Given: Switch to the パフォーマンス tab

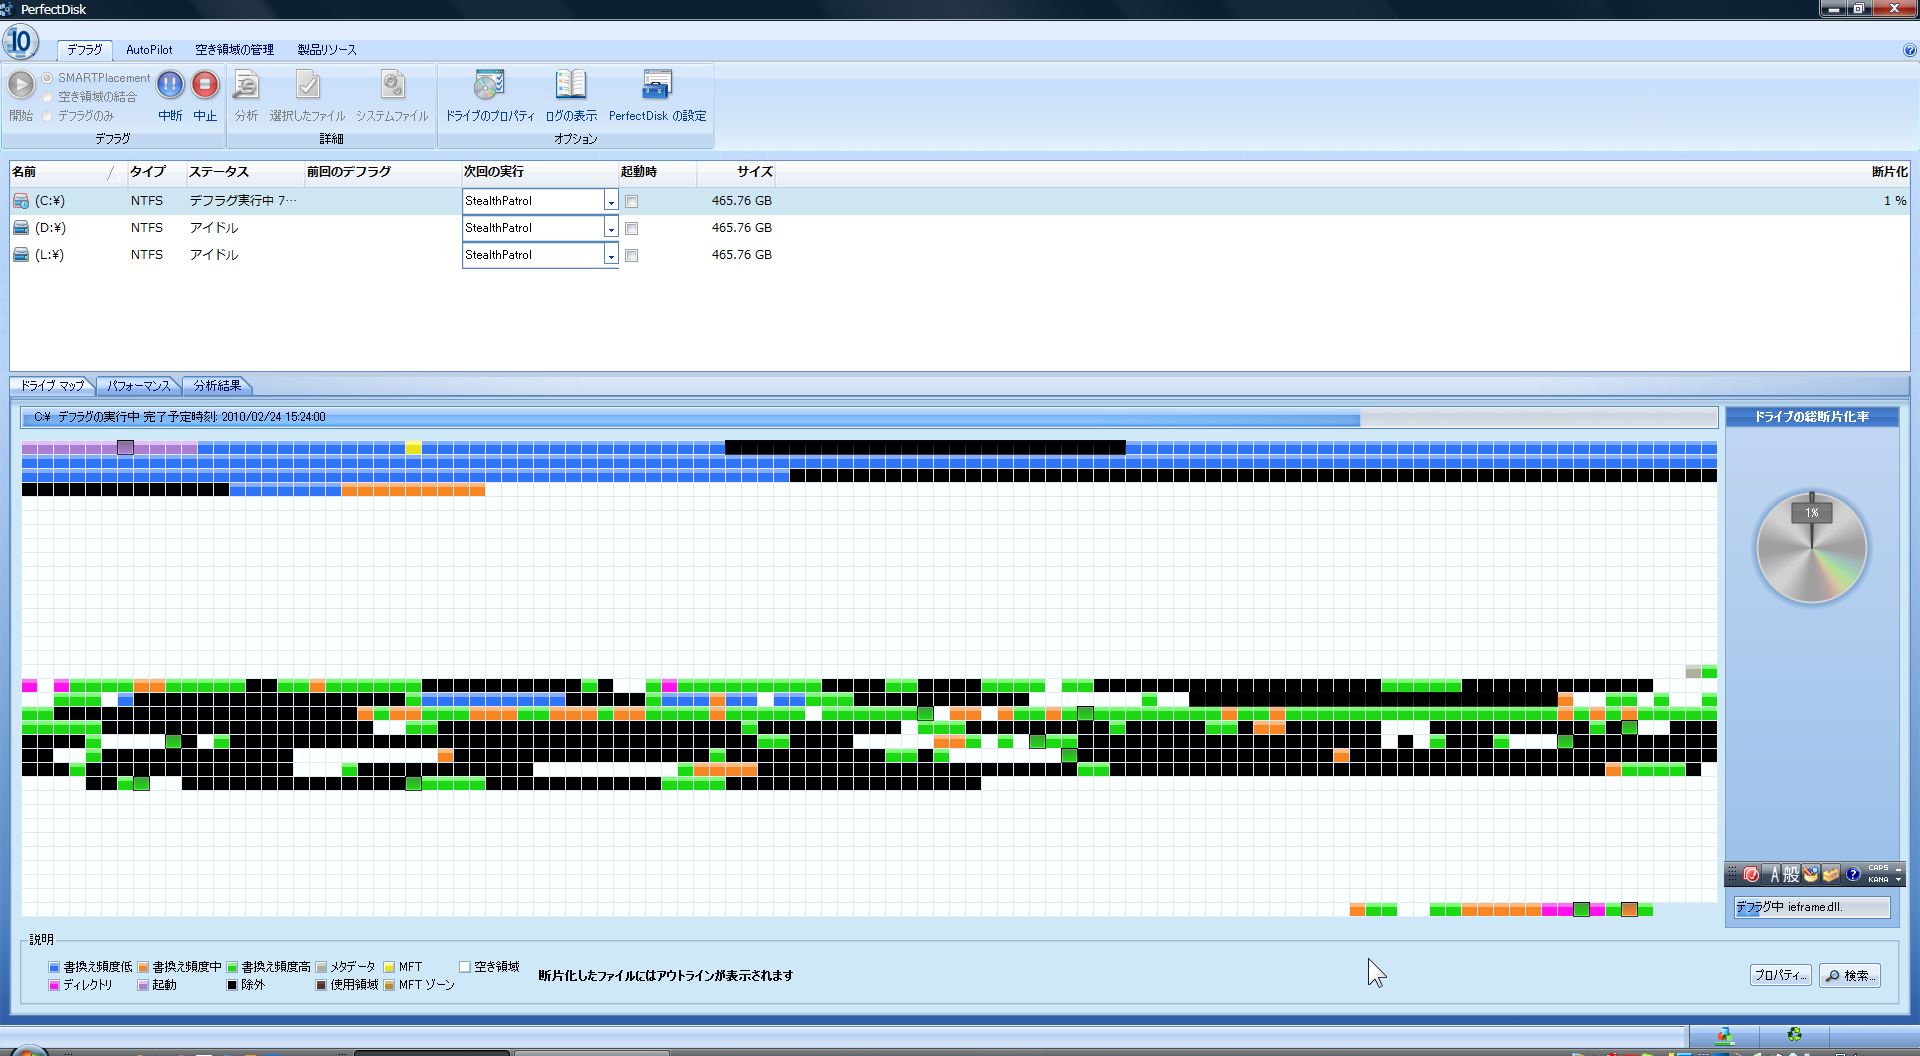Looking at the screenshot, I should click(x=138, y=386).
